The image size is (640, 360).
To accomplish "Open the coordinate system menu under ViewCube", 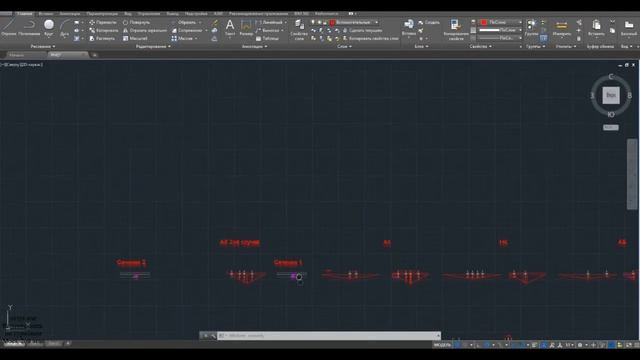I will (611, 127).
